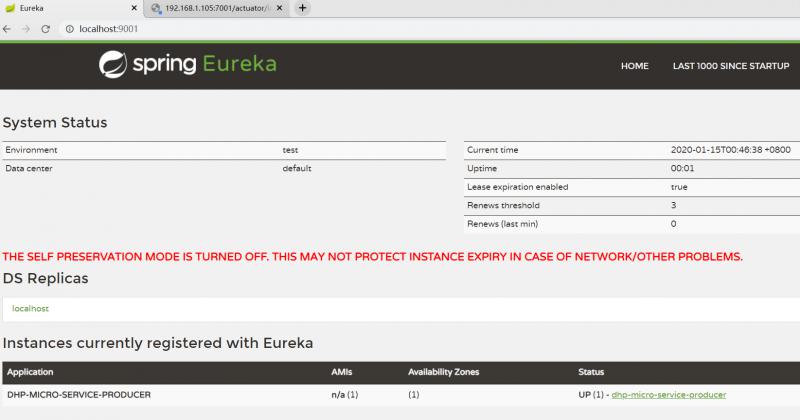This screenshot has width=800, height=420.
Task: Open a new browser tab
Action: pos(303,8)
